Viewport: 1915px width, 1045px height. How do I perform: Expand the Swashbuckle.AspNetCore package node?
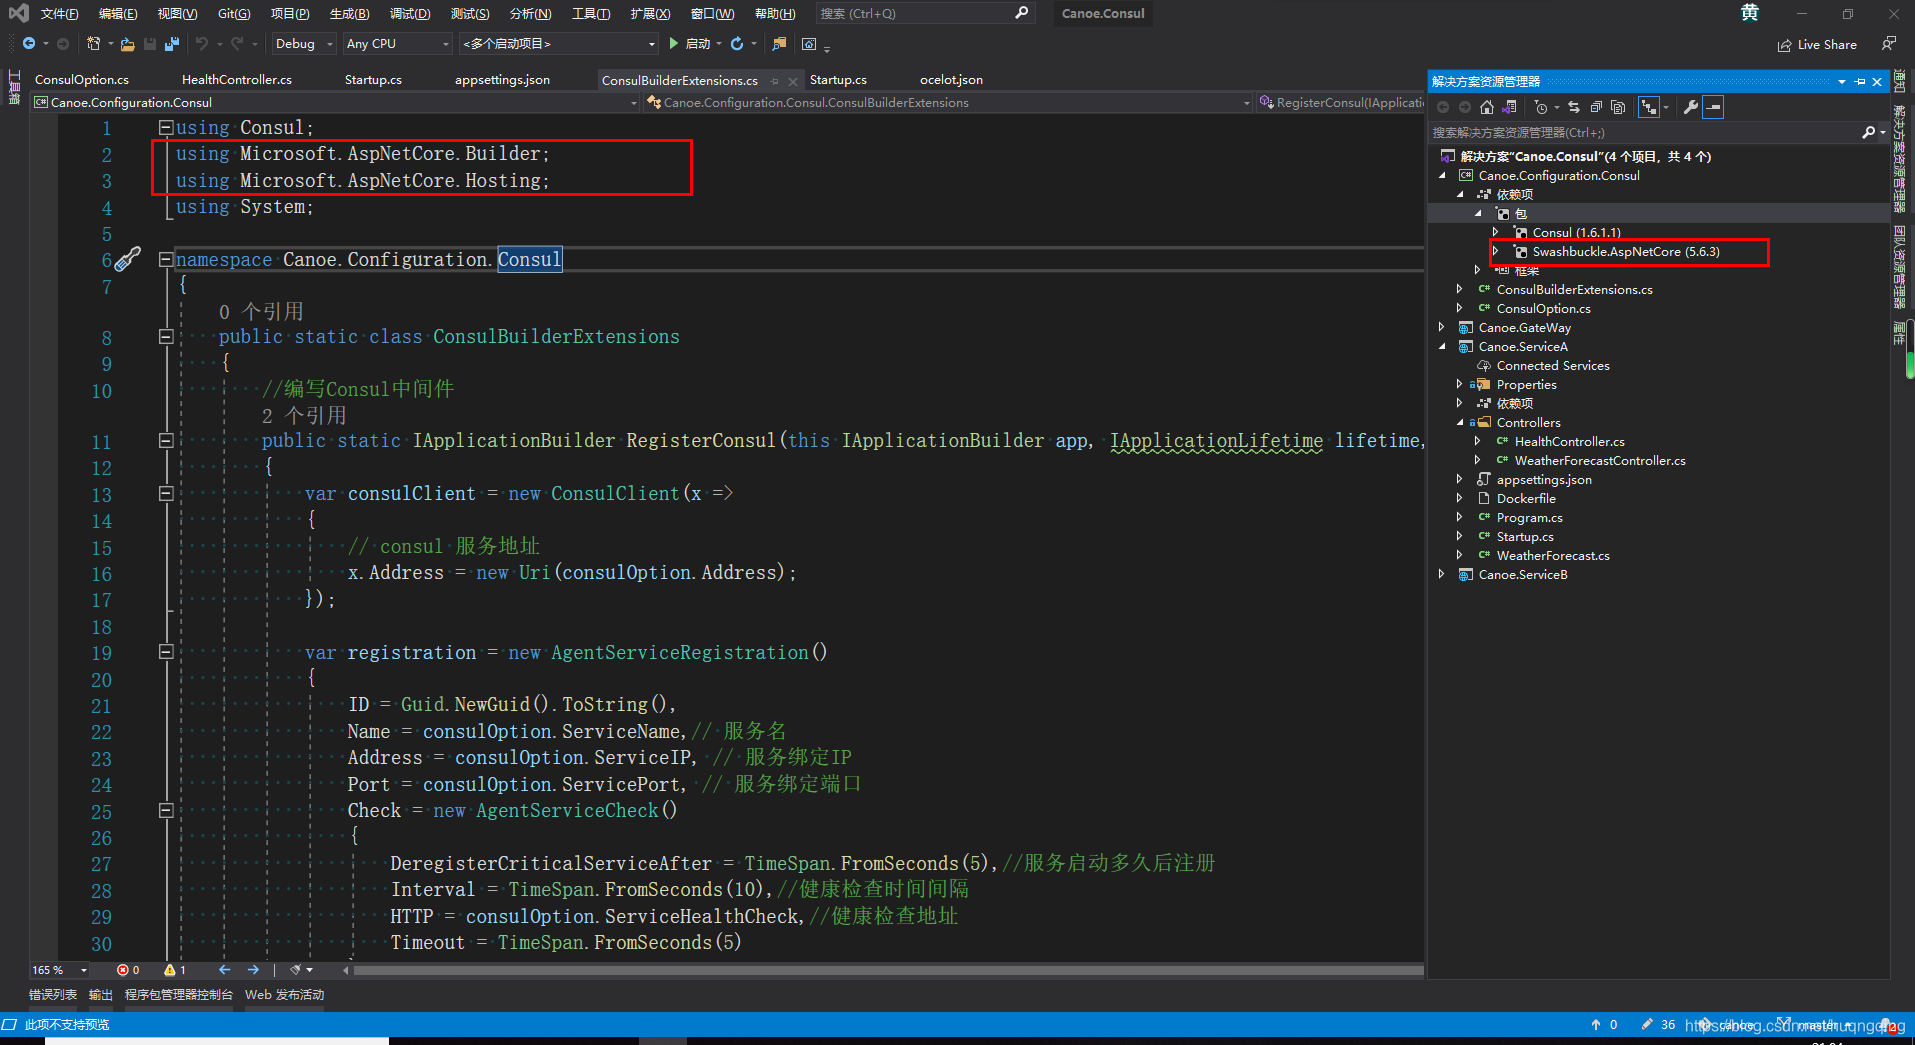(1495, 252)
